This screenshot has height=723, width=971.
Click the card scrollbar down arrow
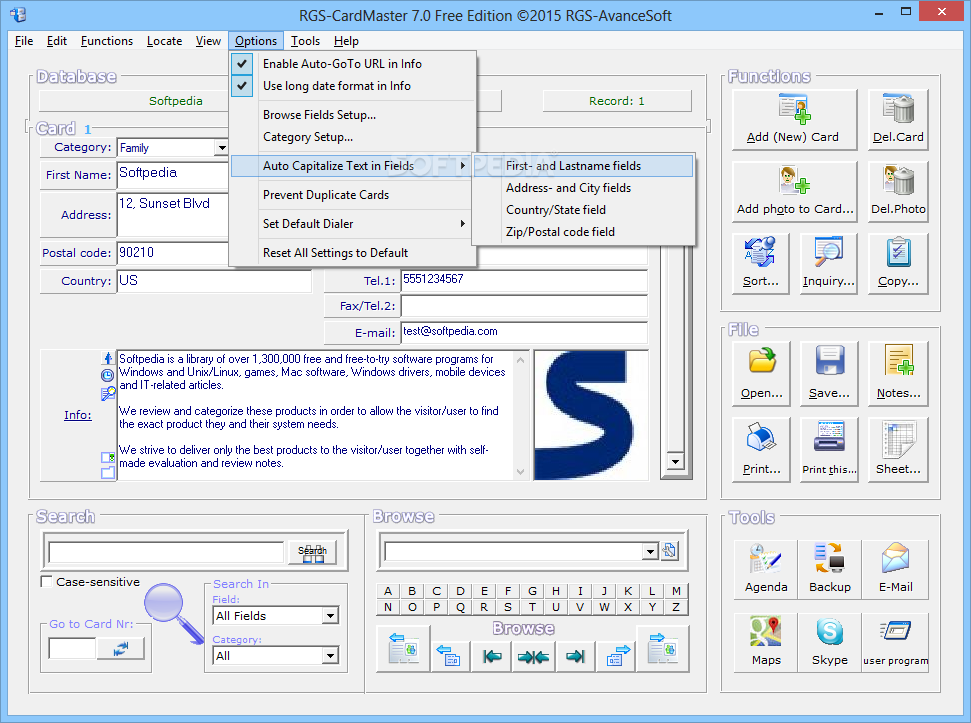(x=675, y=462)
